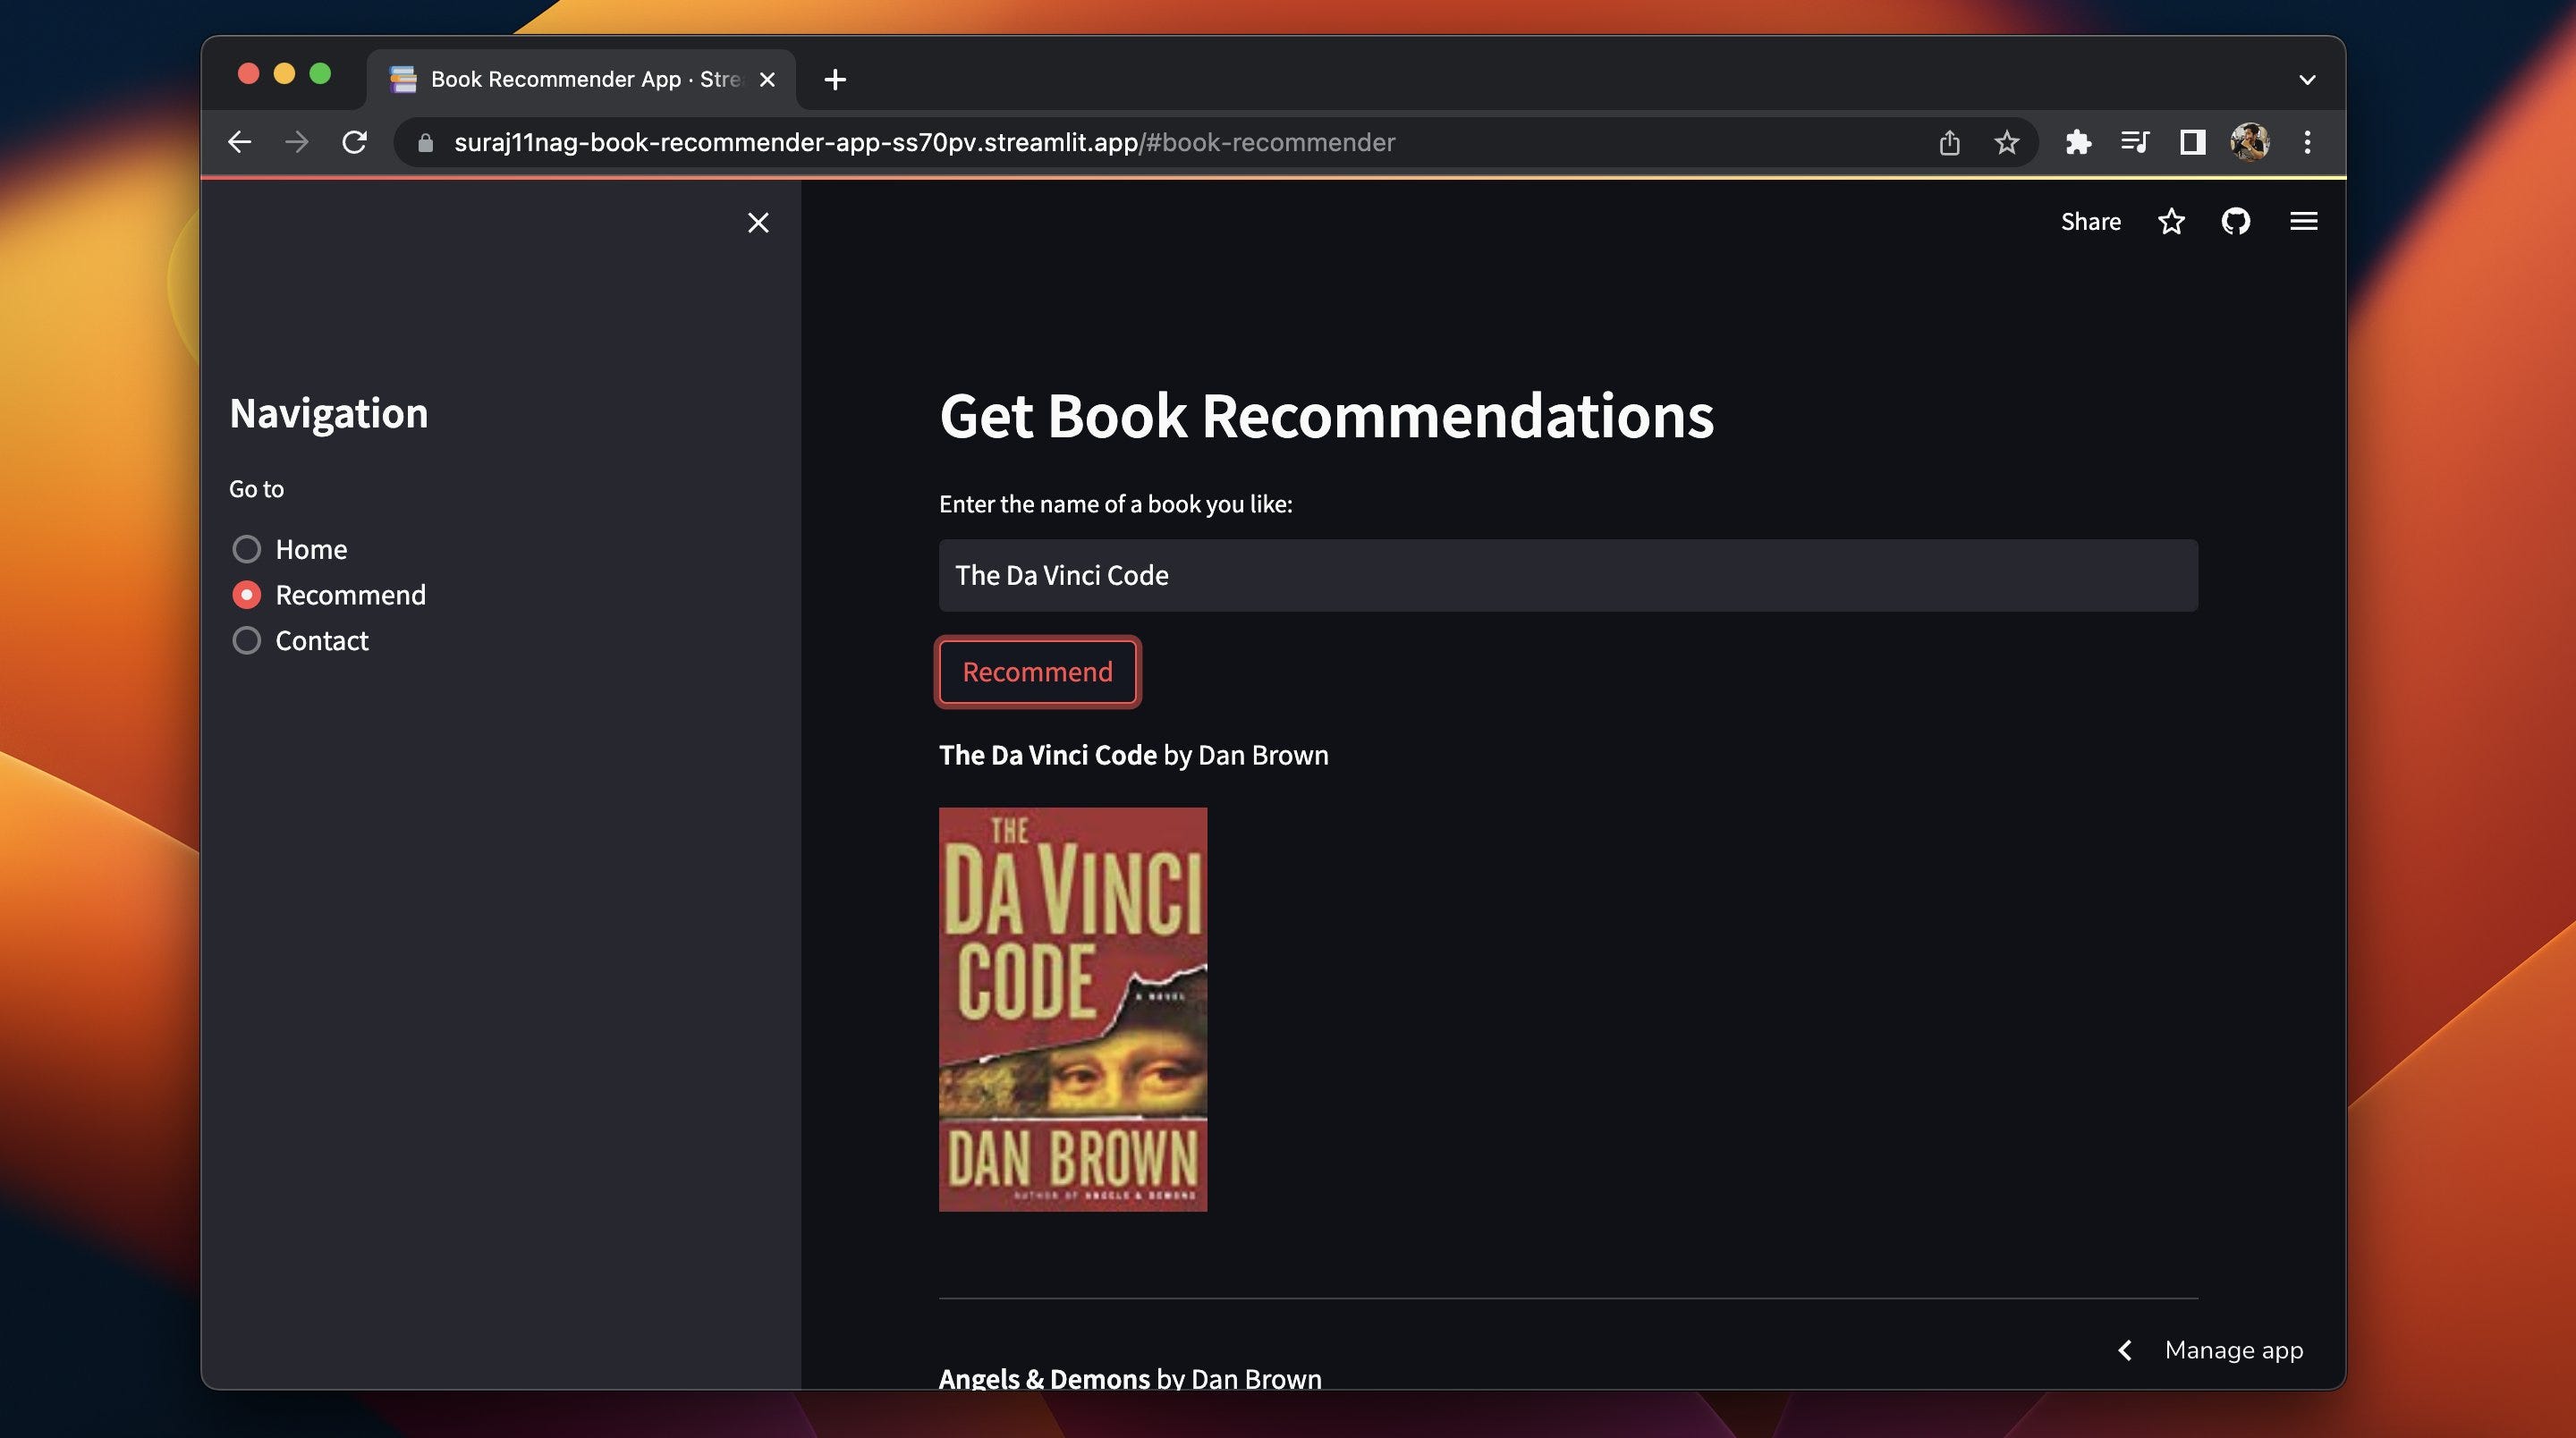Toggle the Chrome side panel icon

tap(2192, 142)
